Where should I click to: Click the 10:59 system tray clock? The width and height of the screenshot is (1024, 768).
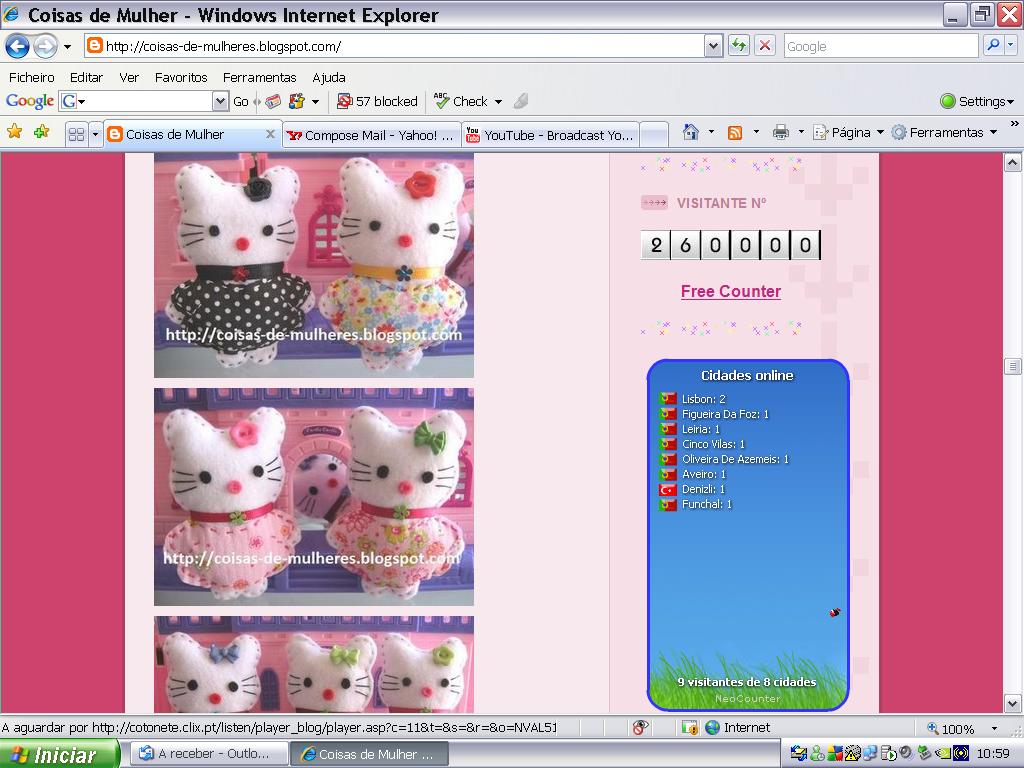(993, 754)
